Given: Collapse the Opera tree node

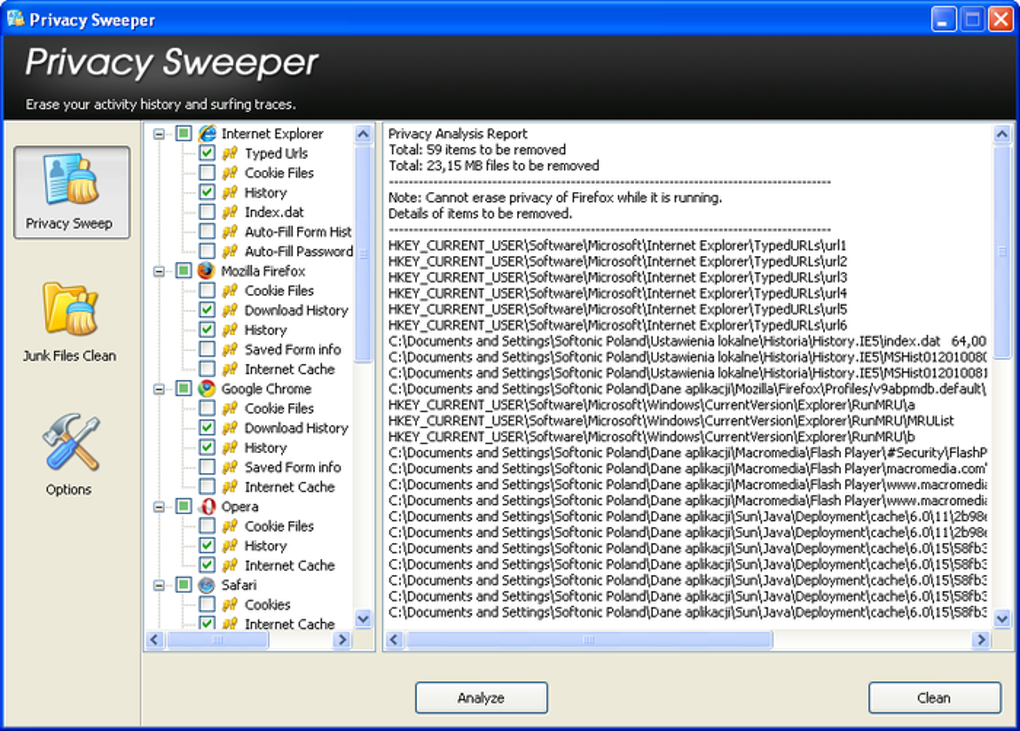Looking at the screenshot, I should pyautogui.click(x=159, y=507).
